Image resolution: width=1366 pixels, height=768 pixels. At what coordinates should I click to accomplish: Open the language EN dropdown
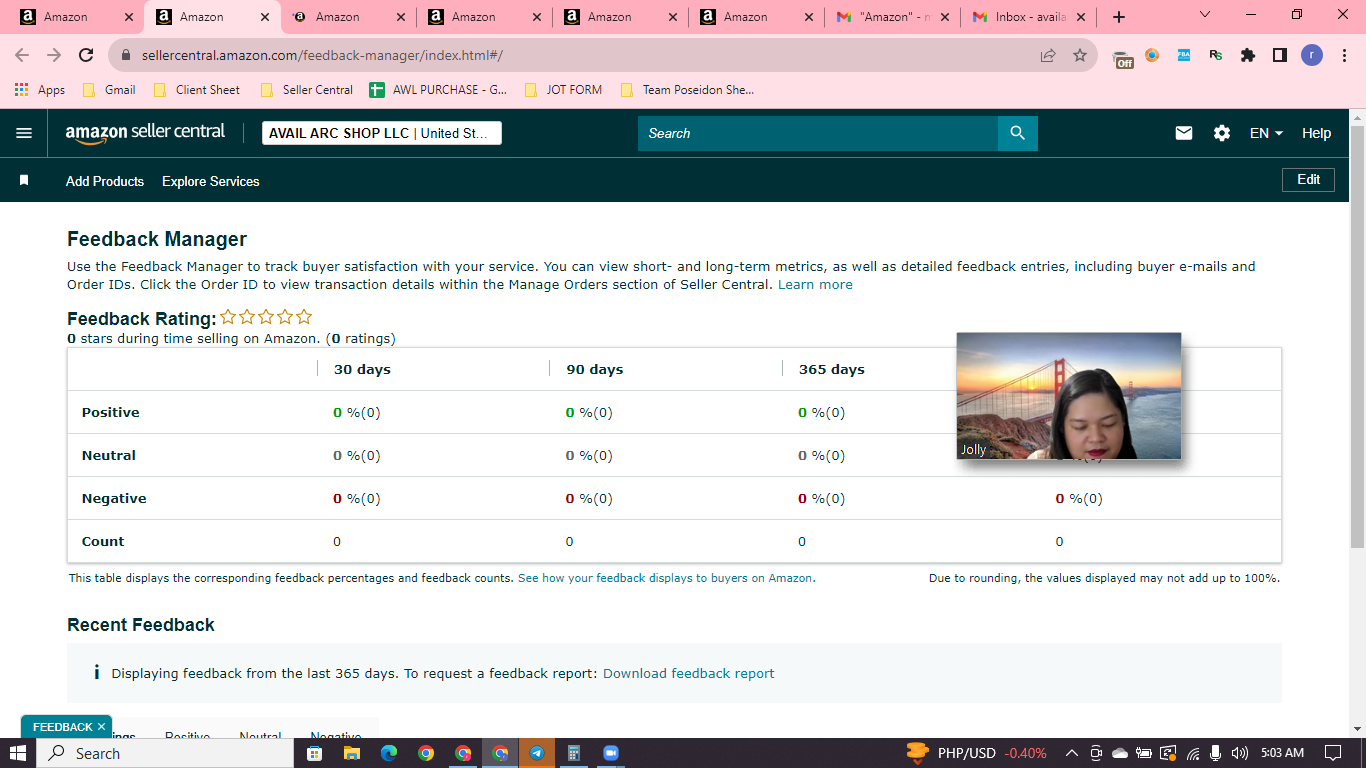point(1266,133)
